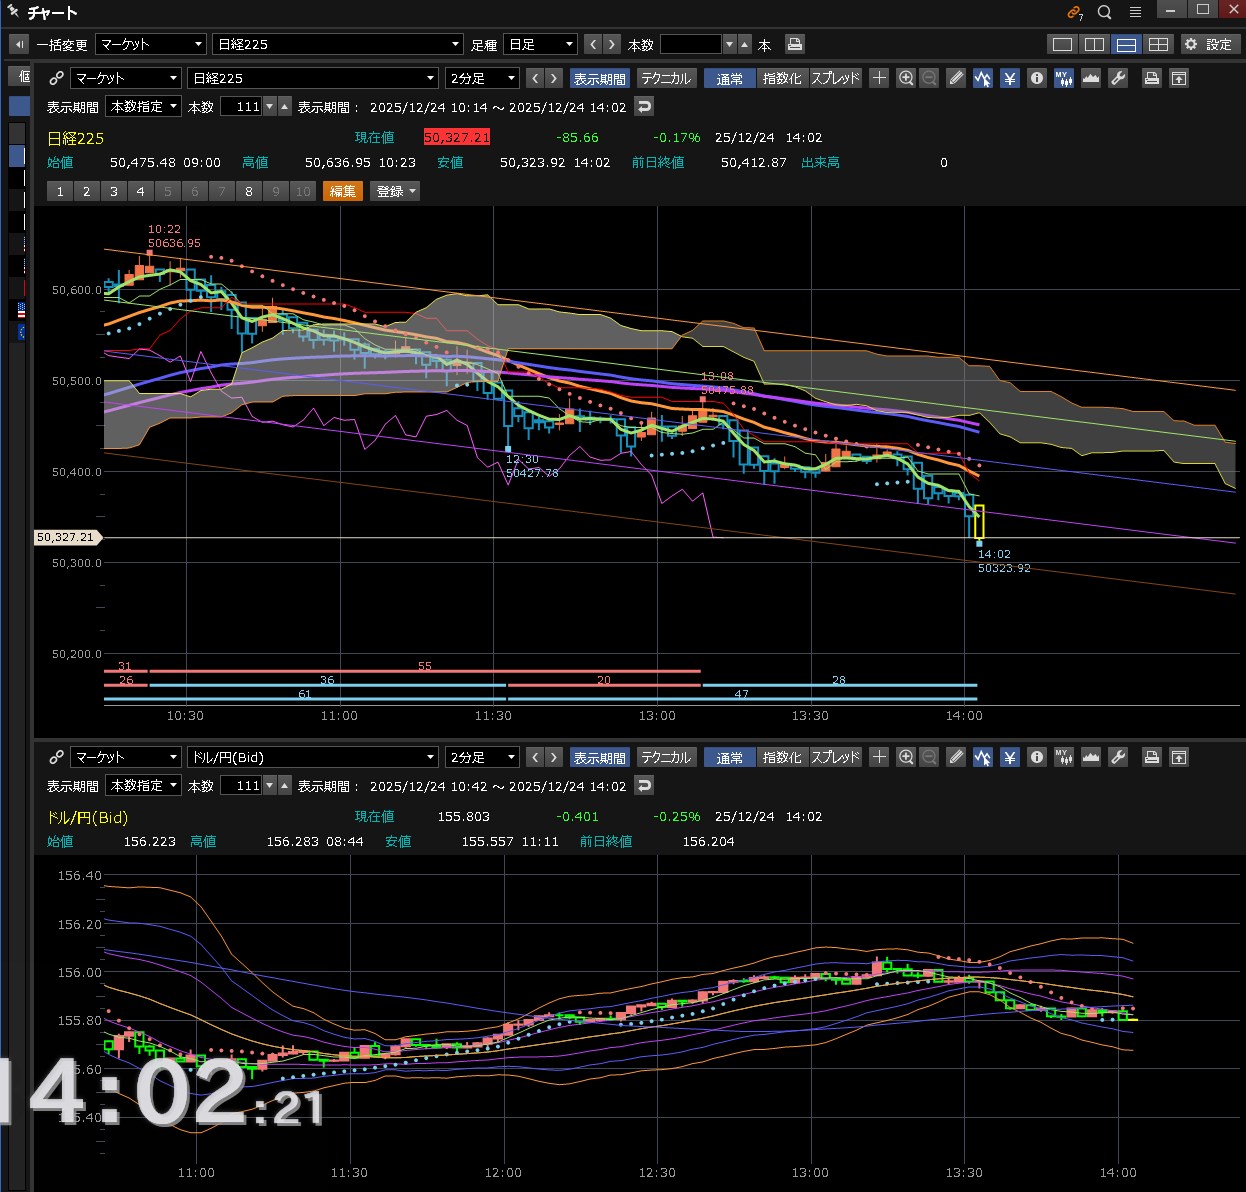The width and height of the screenshot is (1246, 1192).
Task: Open the wrench settings on Nikkei 225 chart
Action: (1118, 78)
